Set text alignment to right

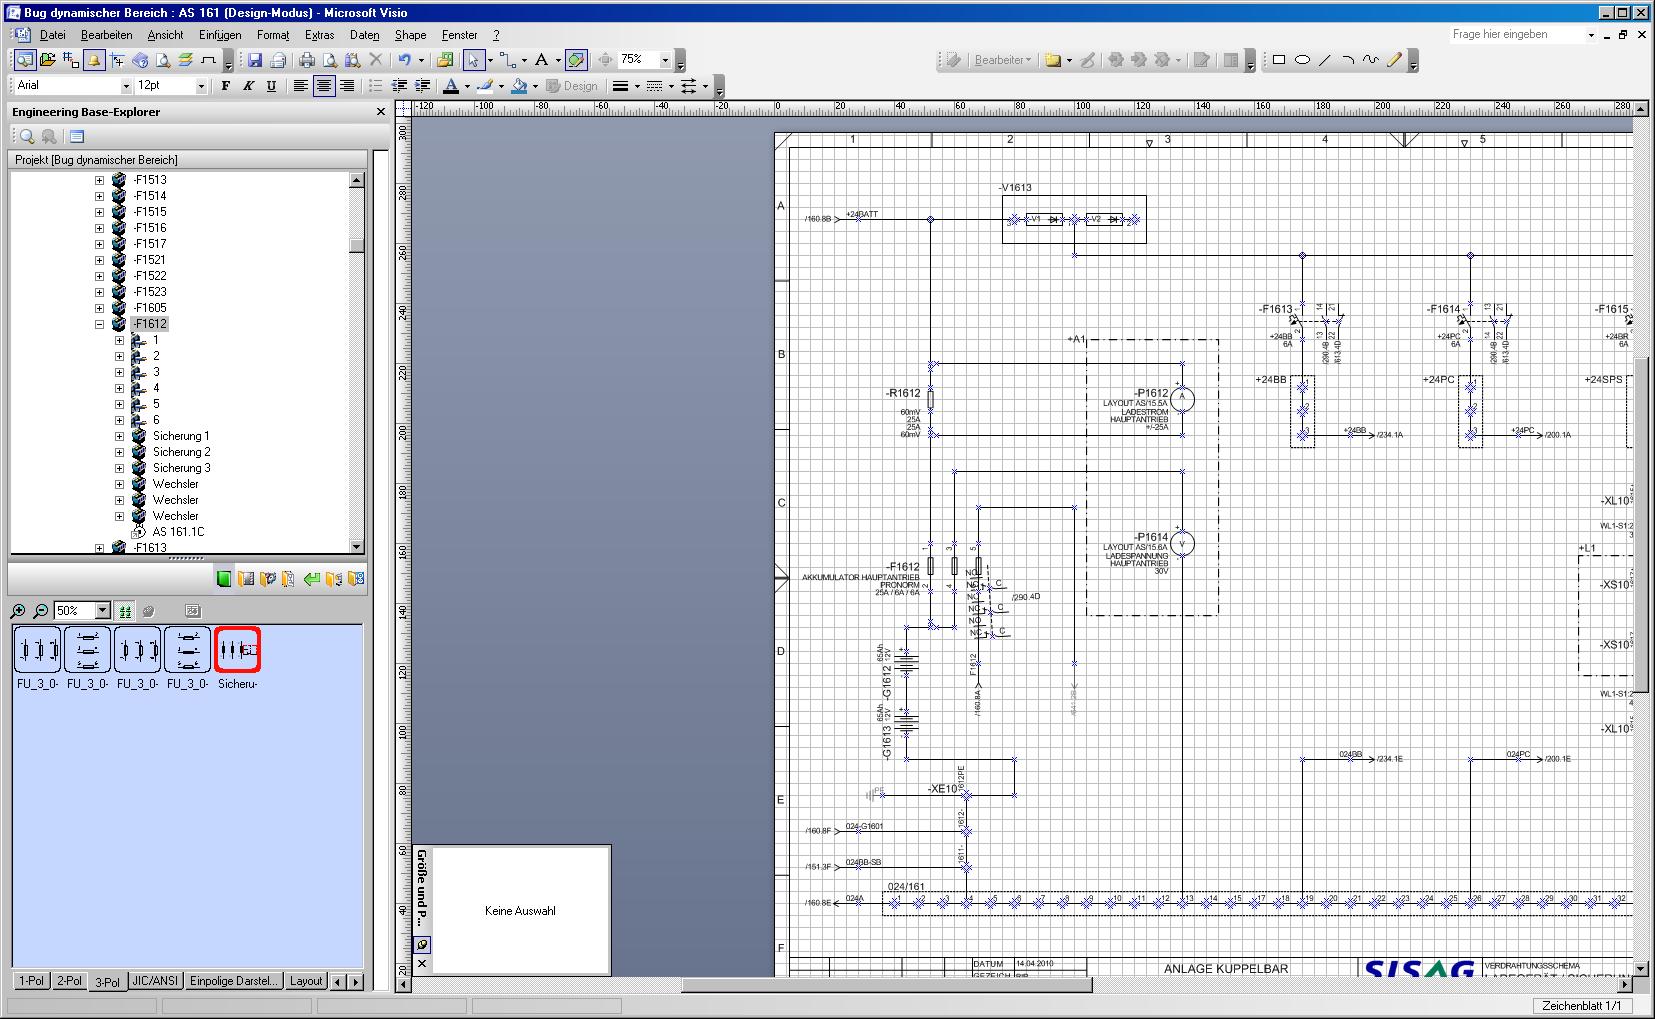tap(346, 86)
